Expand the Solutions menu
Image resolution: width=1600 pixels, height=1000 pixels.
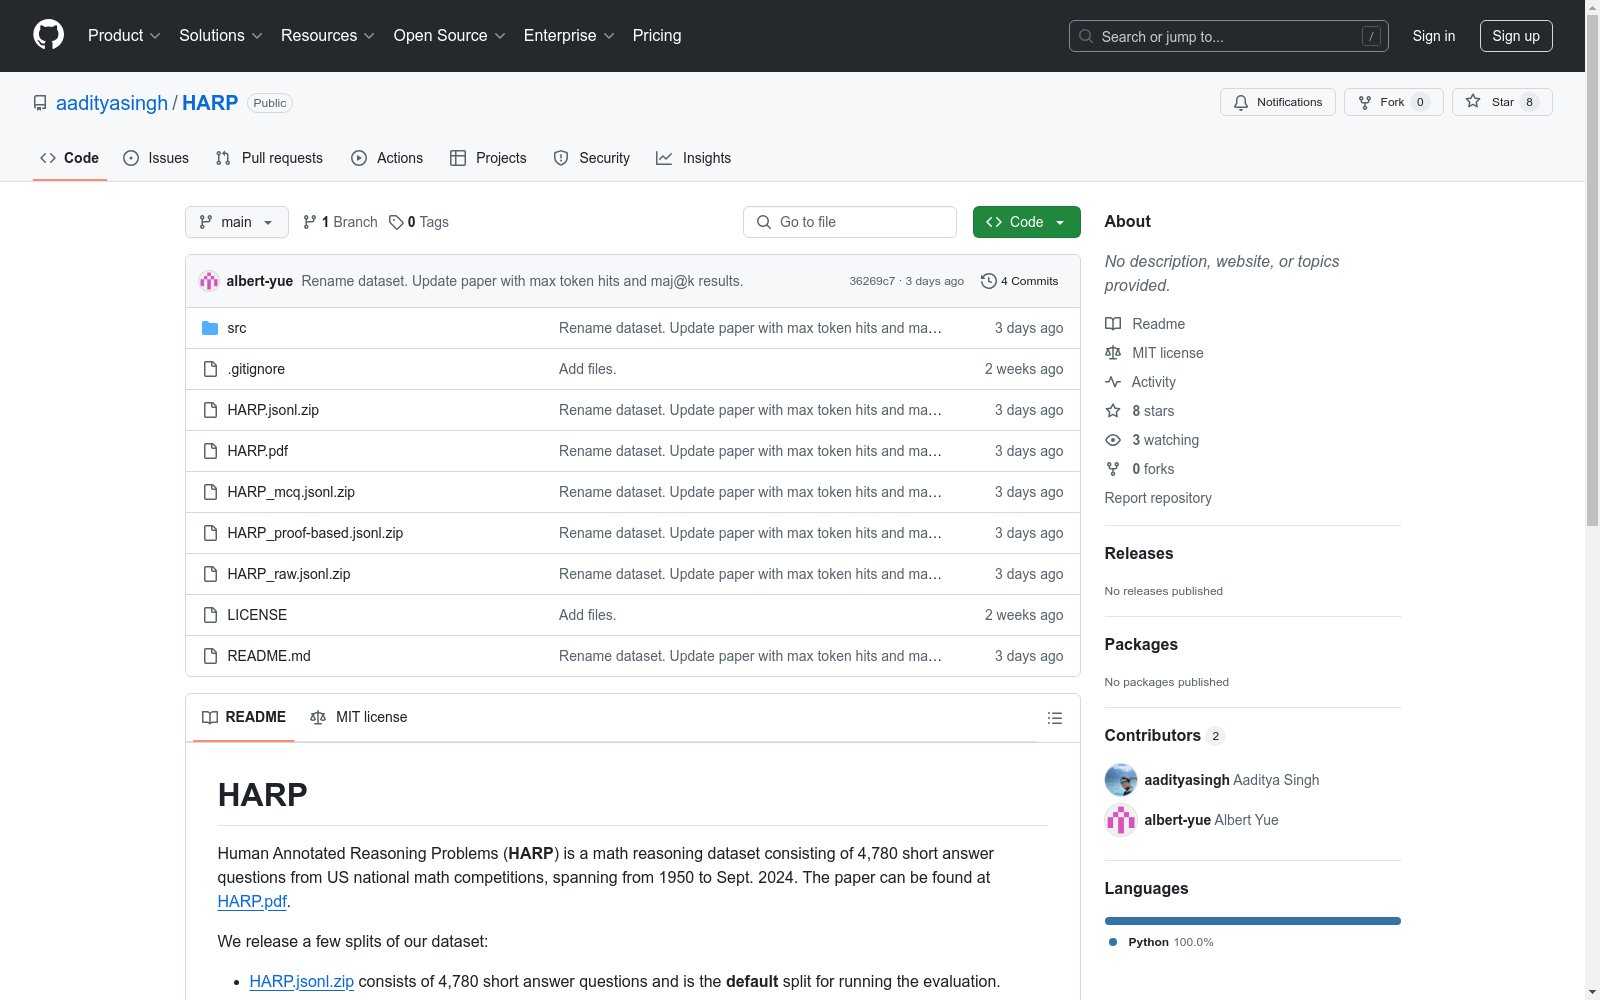click(221, 35)
